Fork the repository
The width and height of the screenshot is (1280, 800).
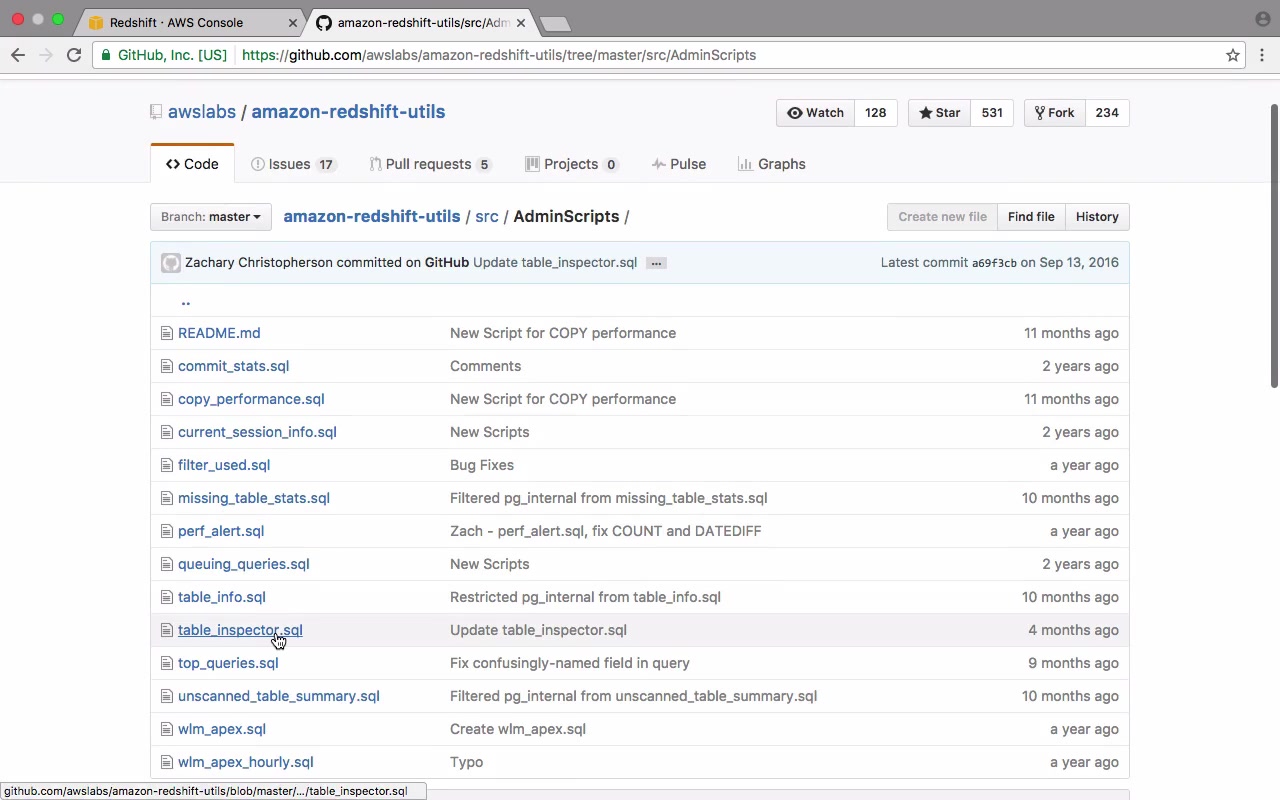point(1054,113)
